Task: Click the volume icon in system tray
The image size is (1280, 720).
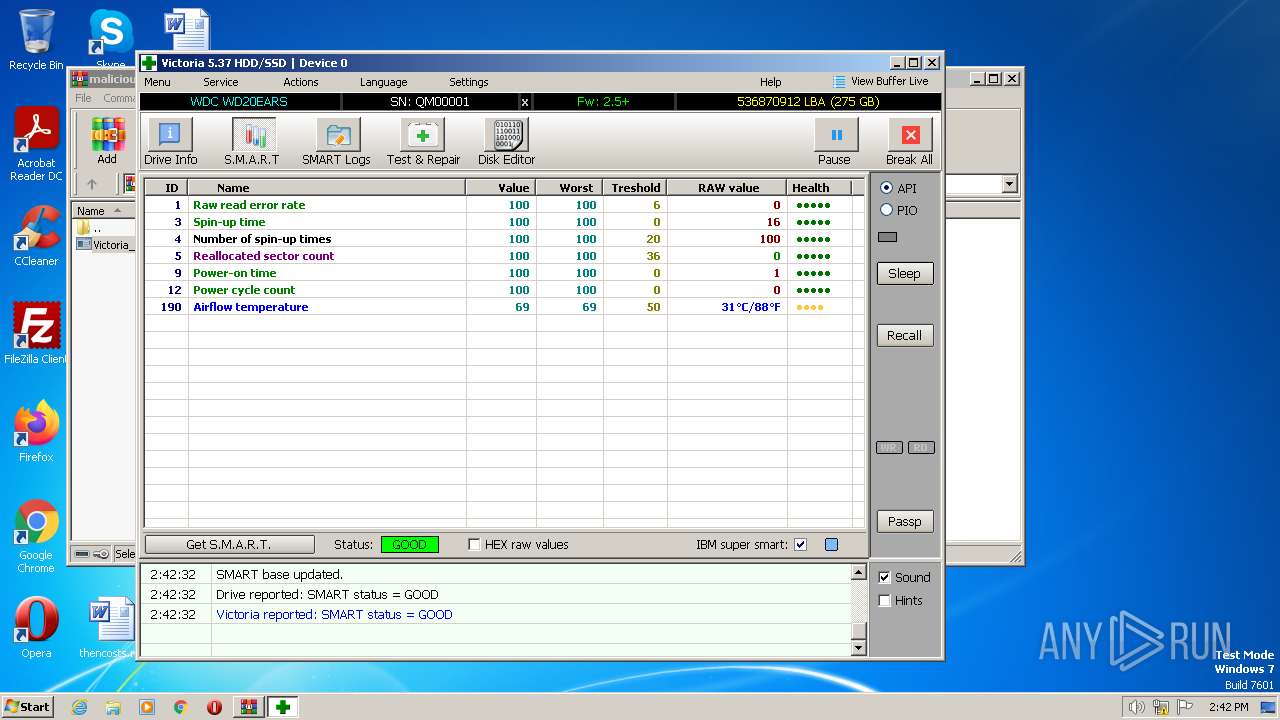Action: point(1136,707)
